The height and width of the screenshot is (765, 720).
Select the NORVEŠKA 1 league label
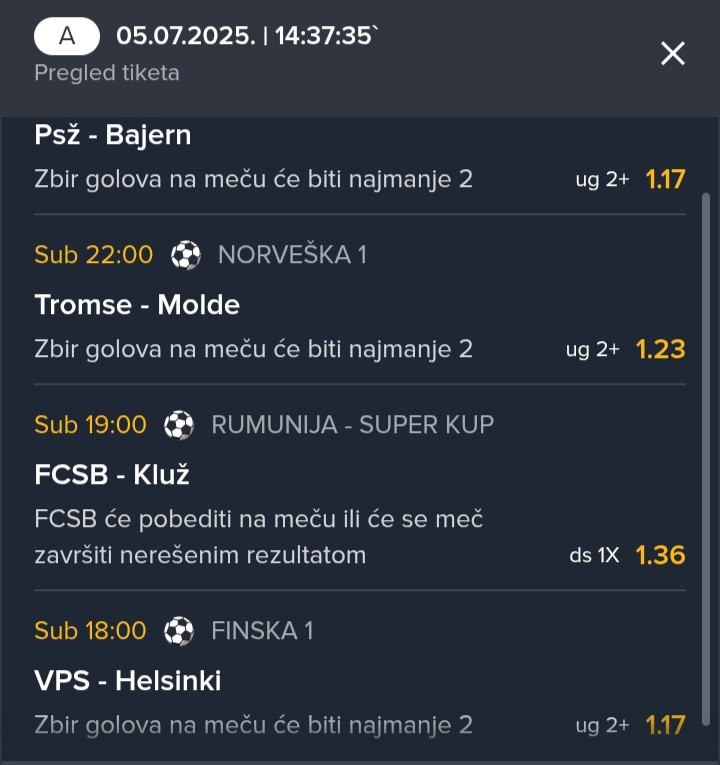[292, 255]
